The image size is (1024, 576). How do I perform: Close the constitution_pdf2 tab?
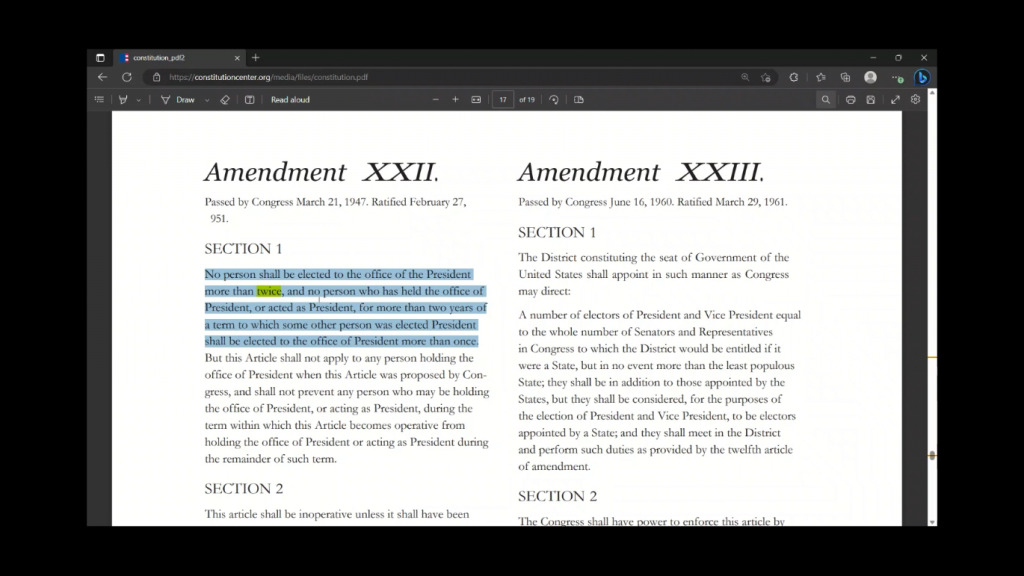pyautogui.click(x=237, y=58)
